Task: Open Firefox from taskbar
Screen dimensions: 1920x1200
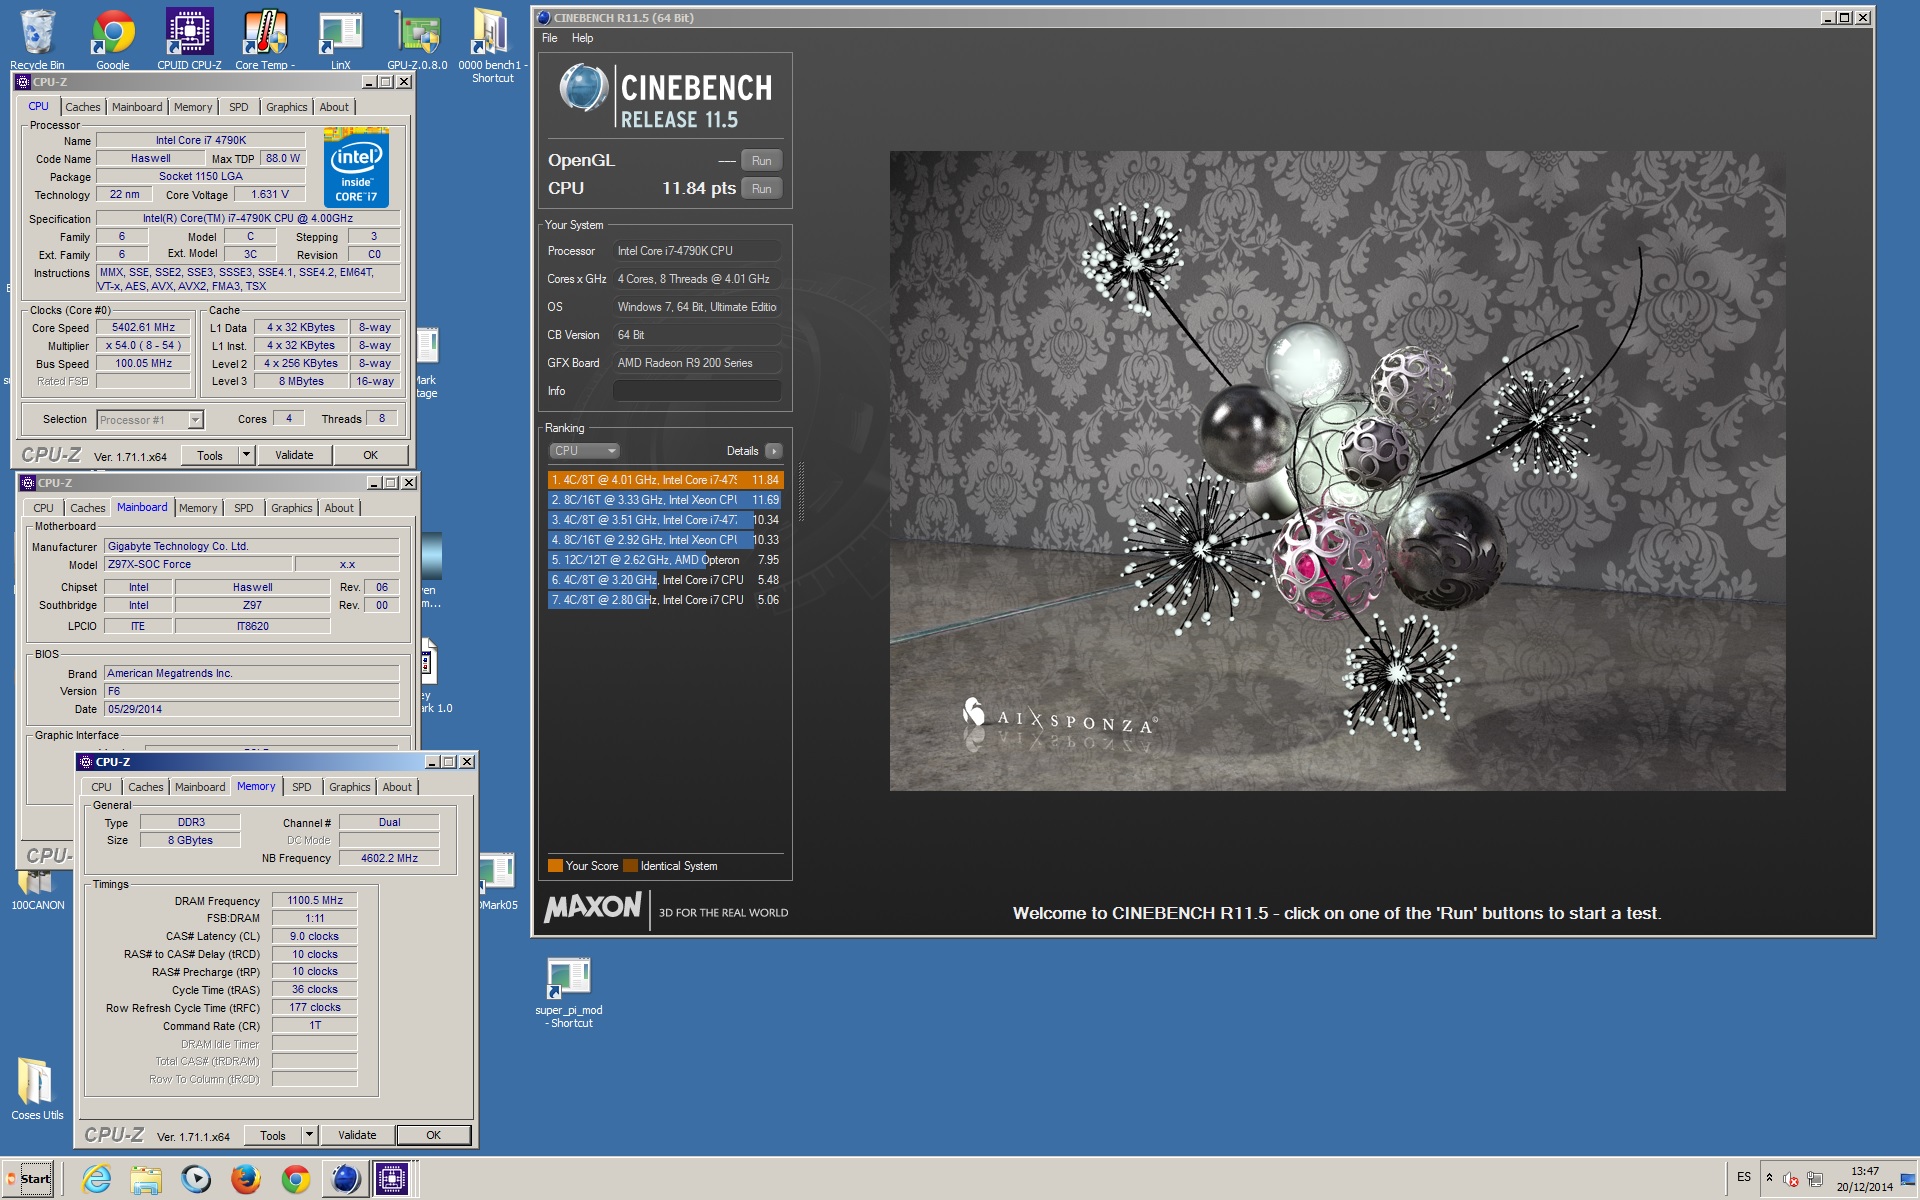Action: (246, 1179)
